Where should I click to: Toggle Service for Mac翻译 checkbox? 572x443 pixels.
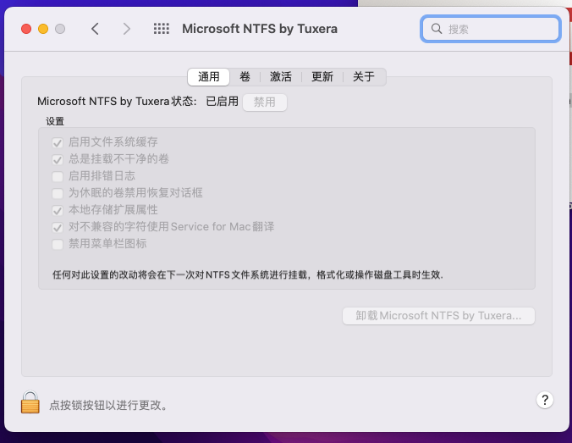57,227
